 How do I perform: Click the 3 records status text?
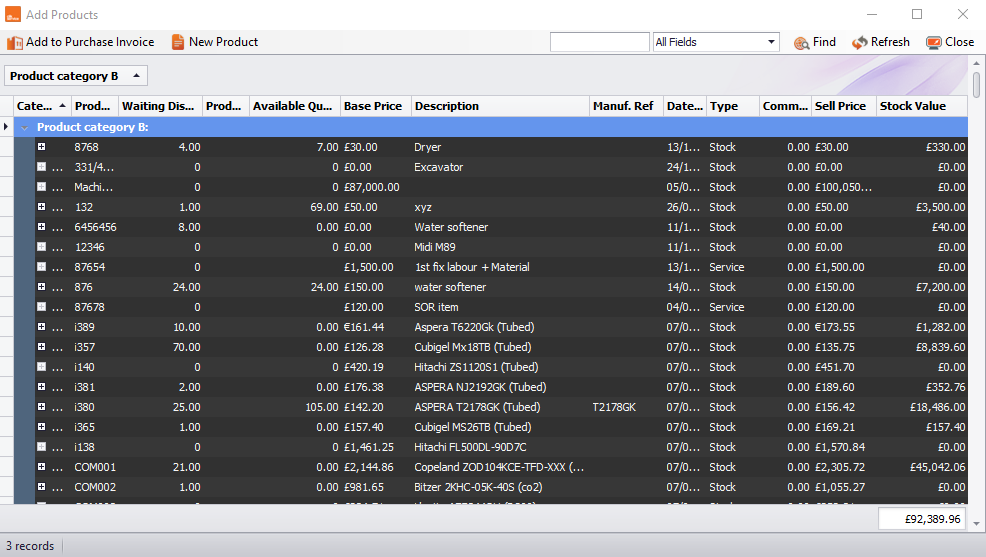tap(30, 546)
